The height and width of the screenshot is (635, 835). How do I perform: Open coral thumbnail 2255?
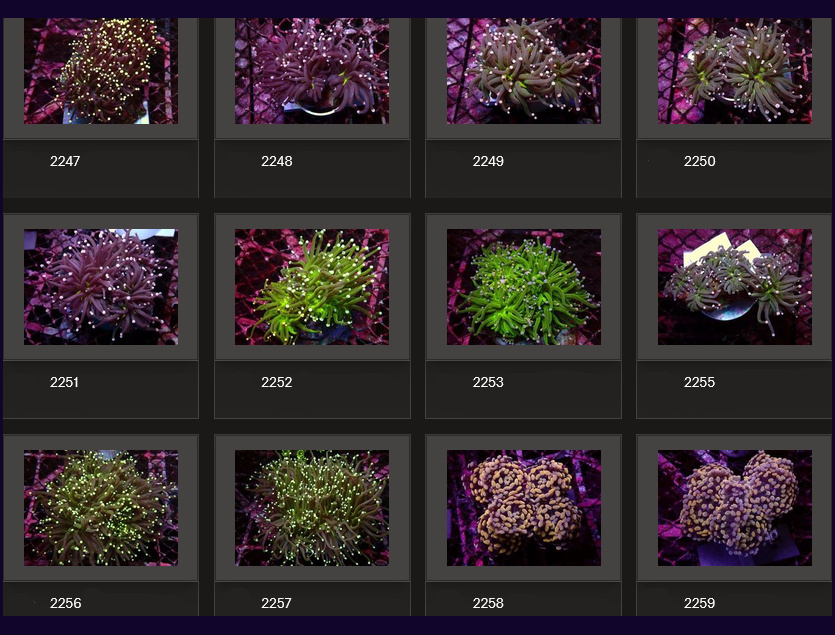click(735, 287)
